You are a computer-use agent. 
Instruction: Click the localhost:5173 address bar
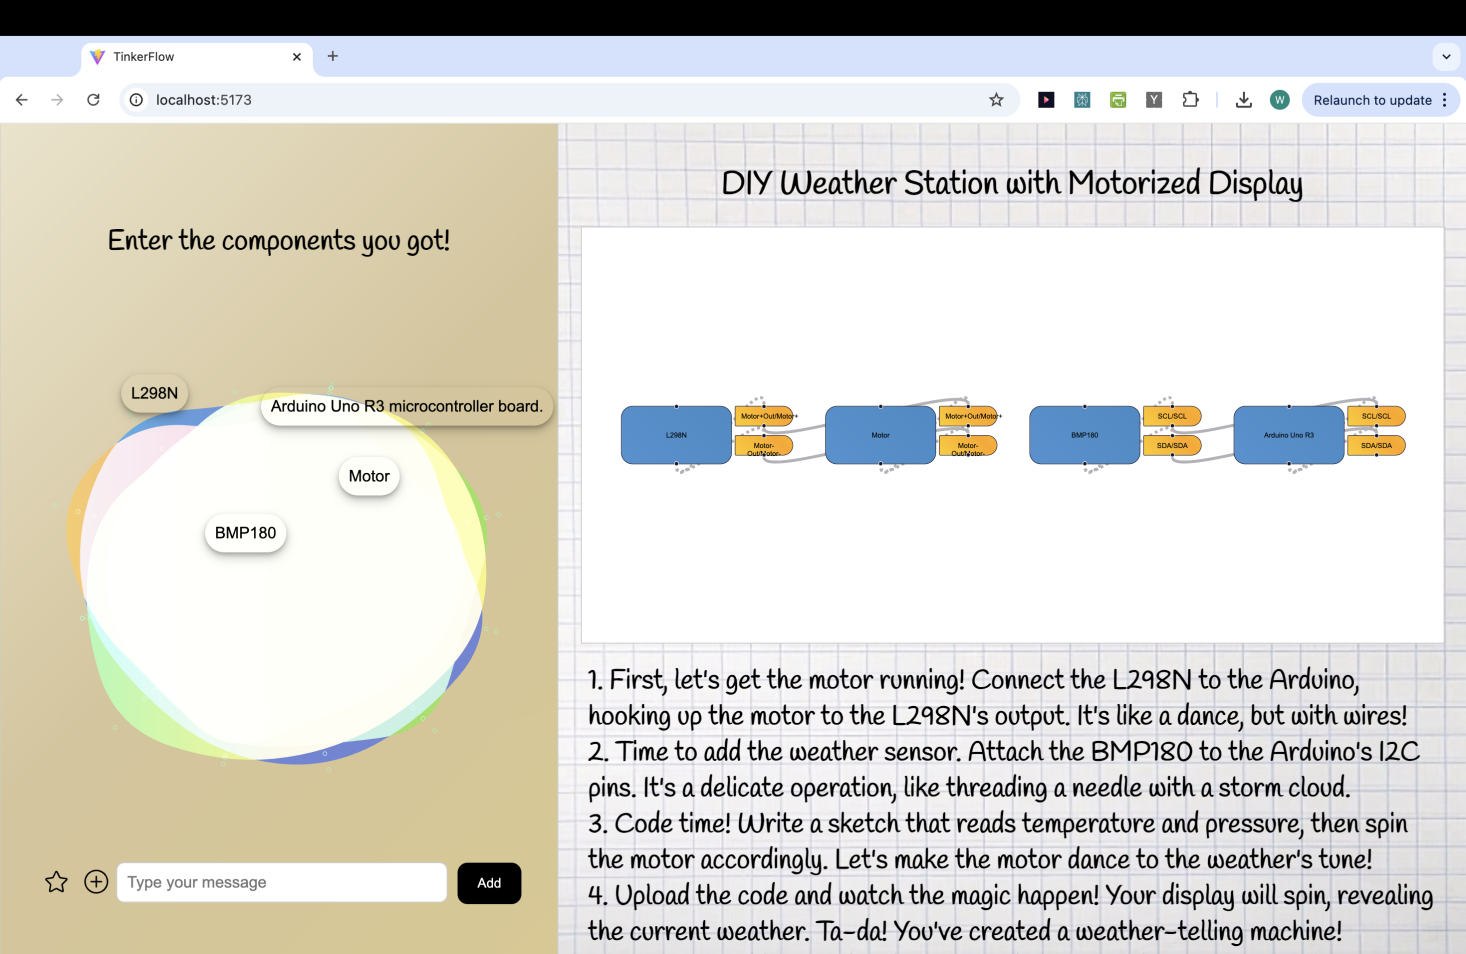(x=568, y=100)
